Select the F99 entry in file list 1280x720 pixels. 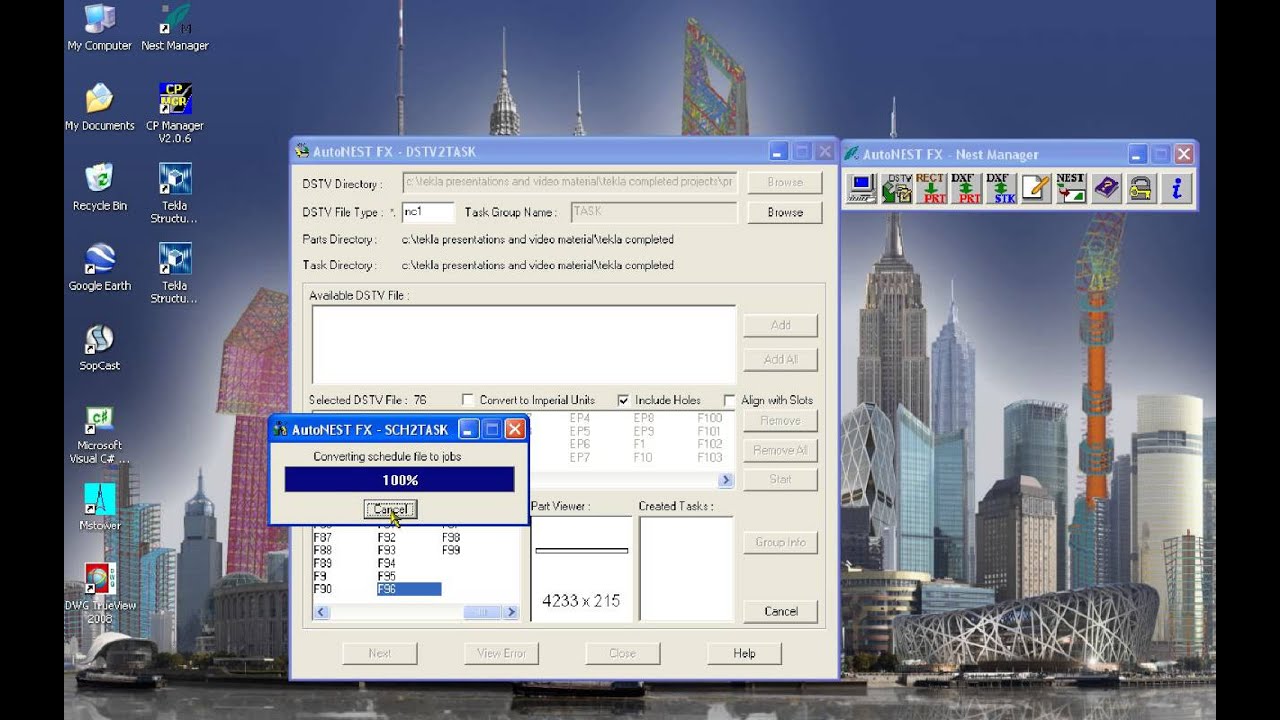(x=451, y=551)
